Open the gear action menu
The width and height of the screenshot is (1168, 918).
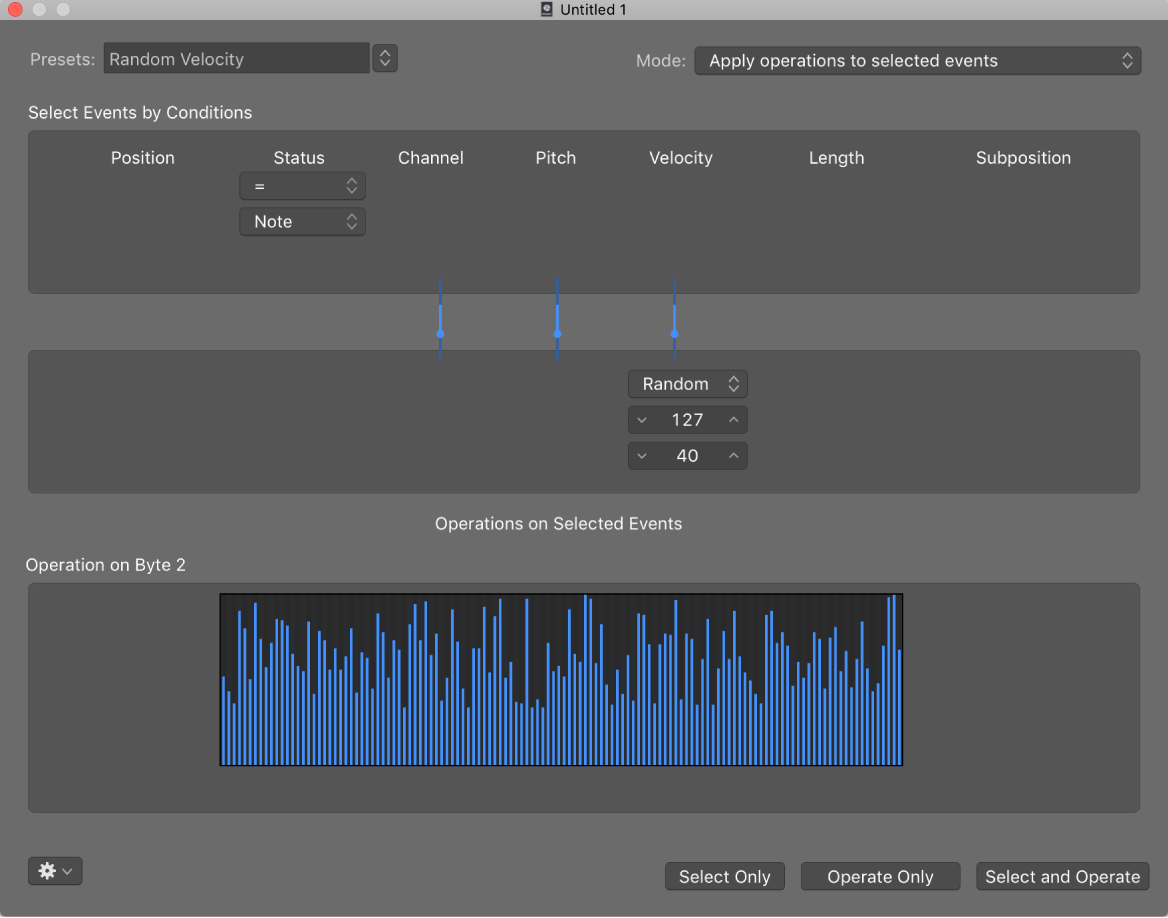coord(55,870)
